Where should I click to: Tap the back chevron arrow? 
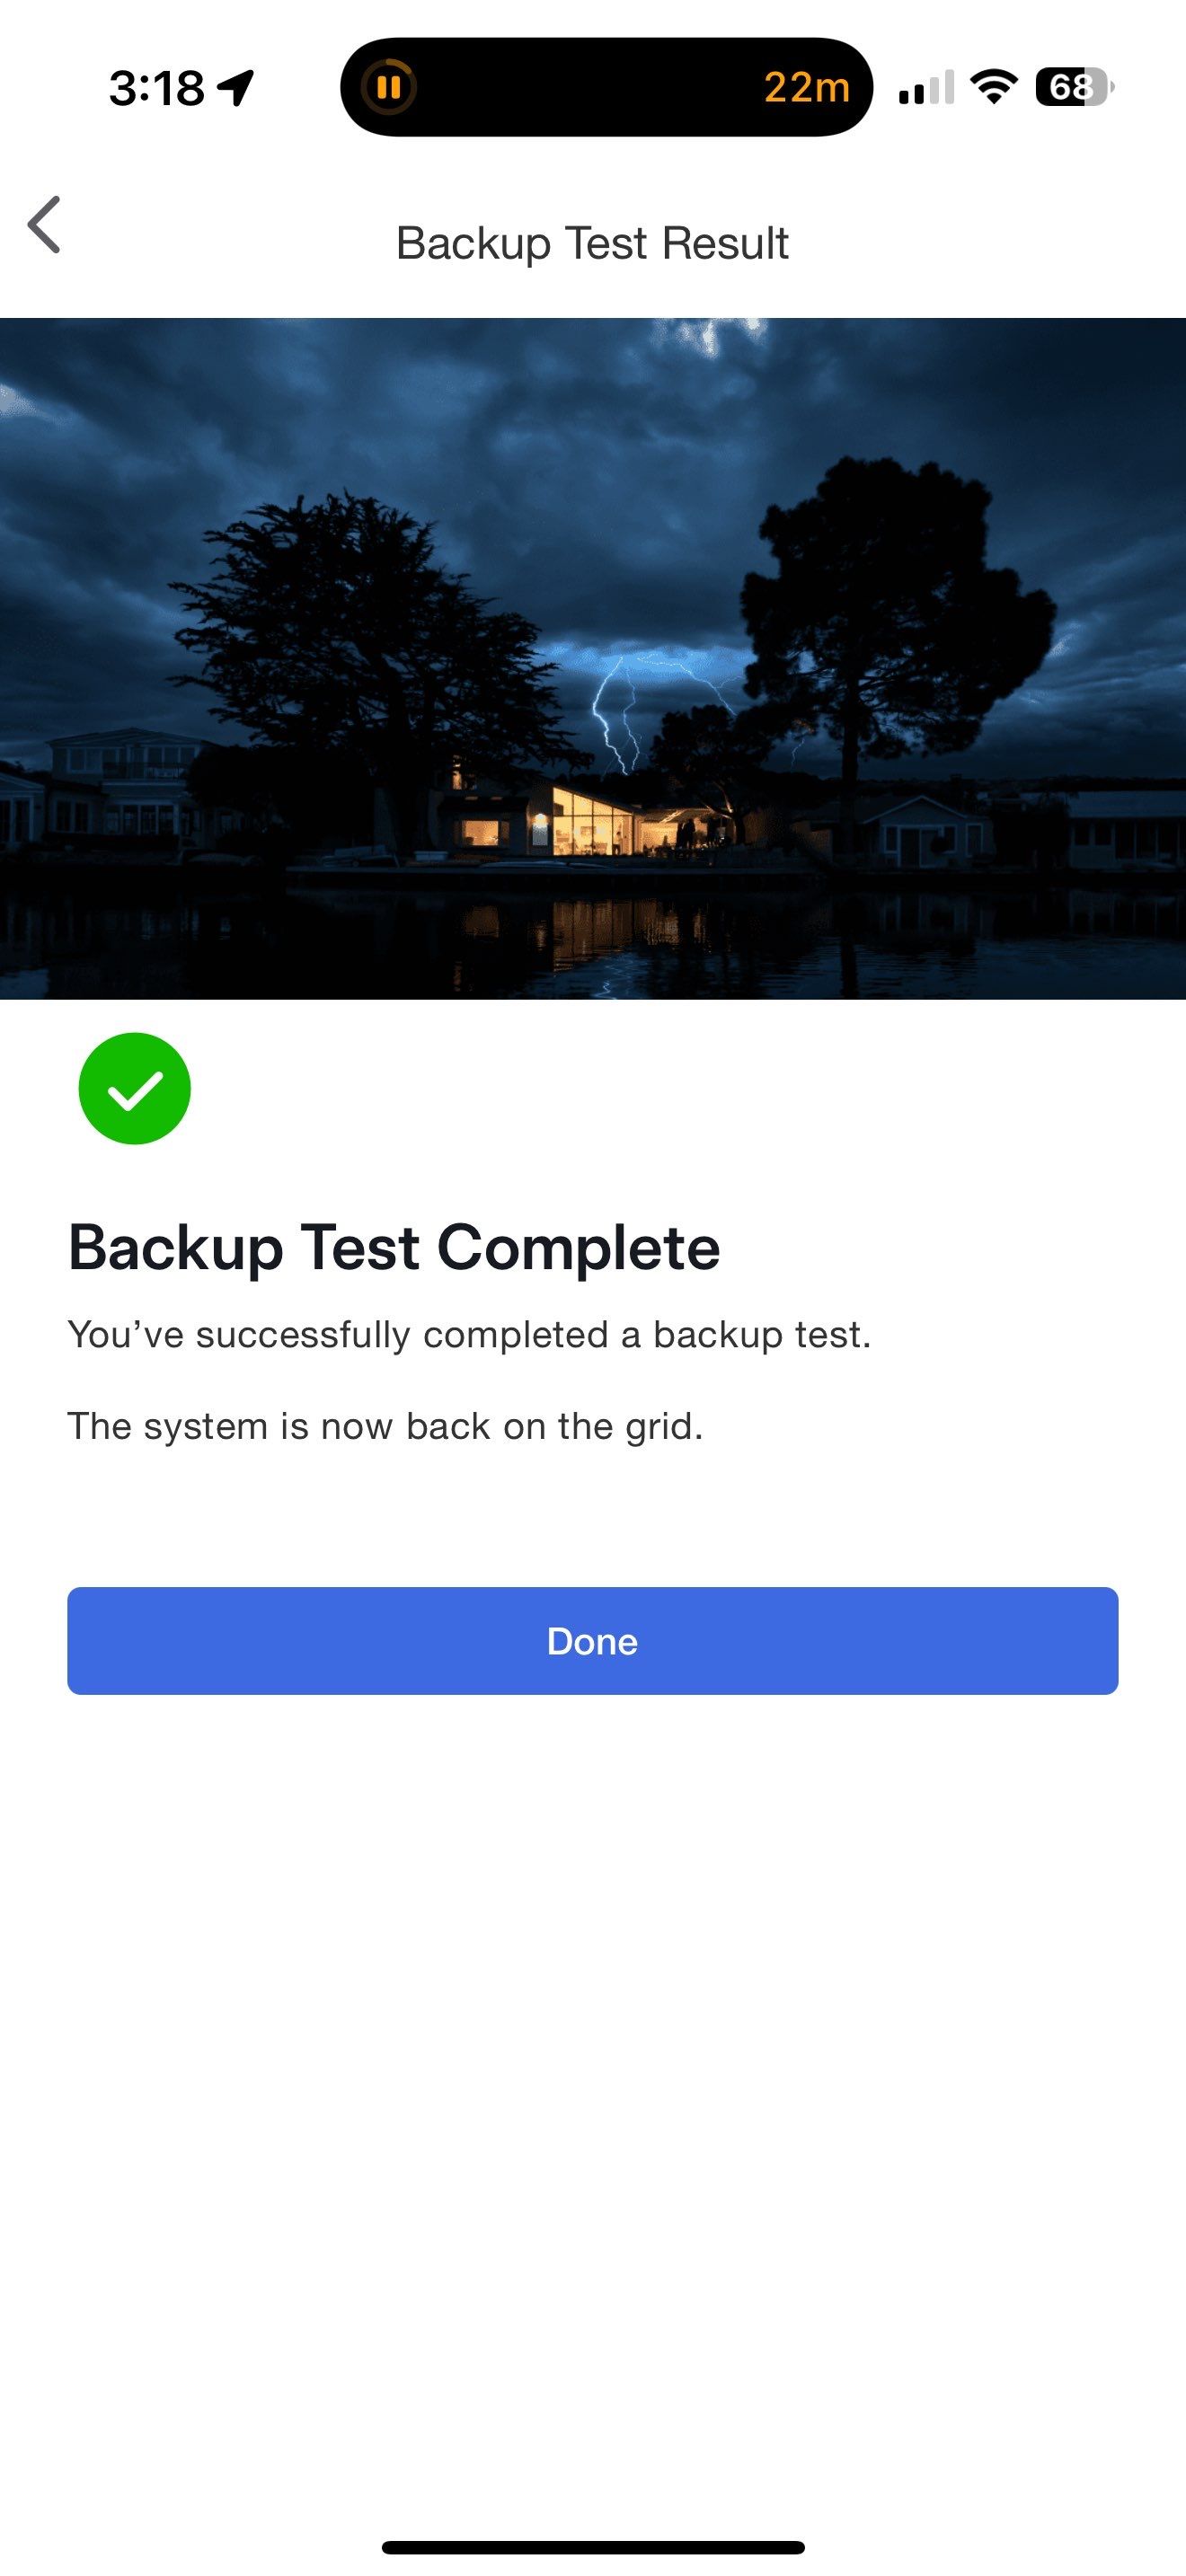(x=45, y=225)
